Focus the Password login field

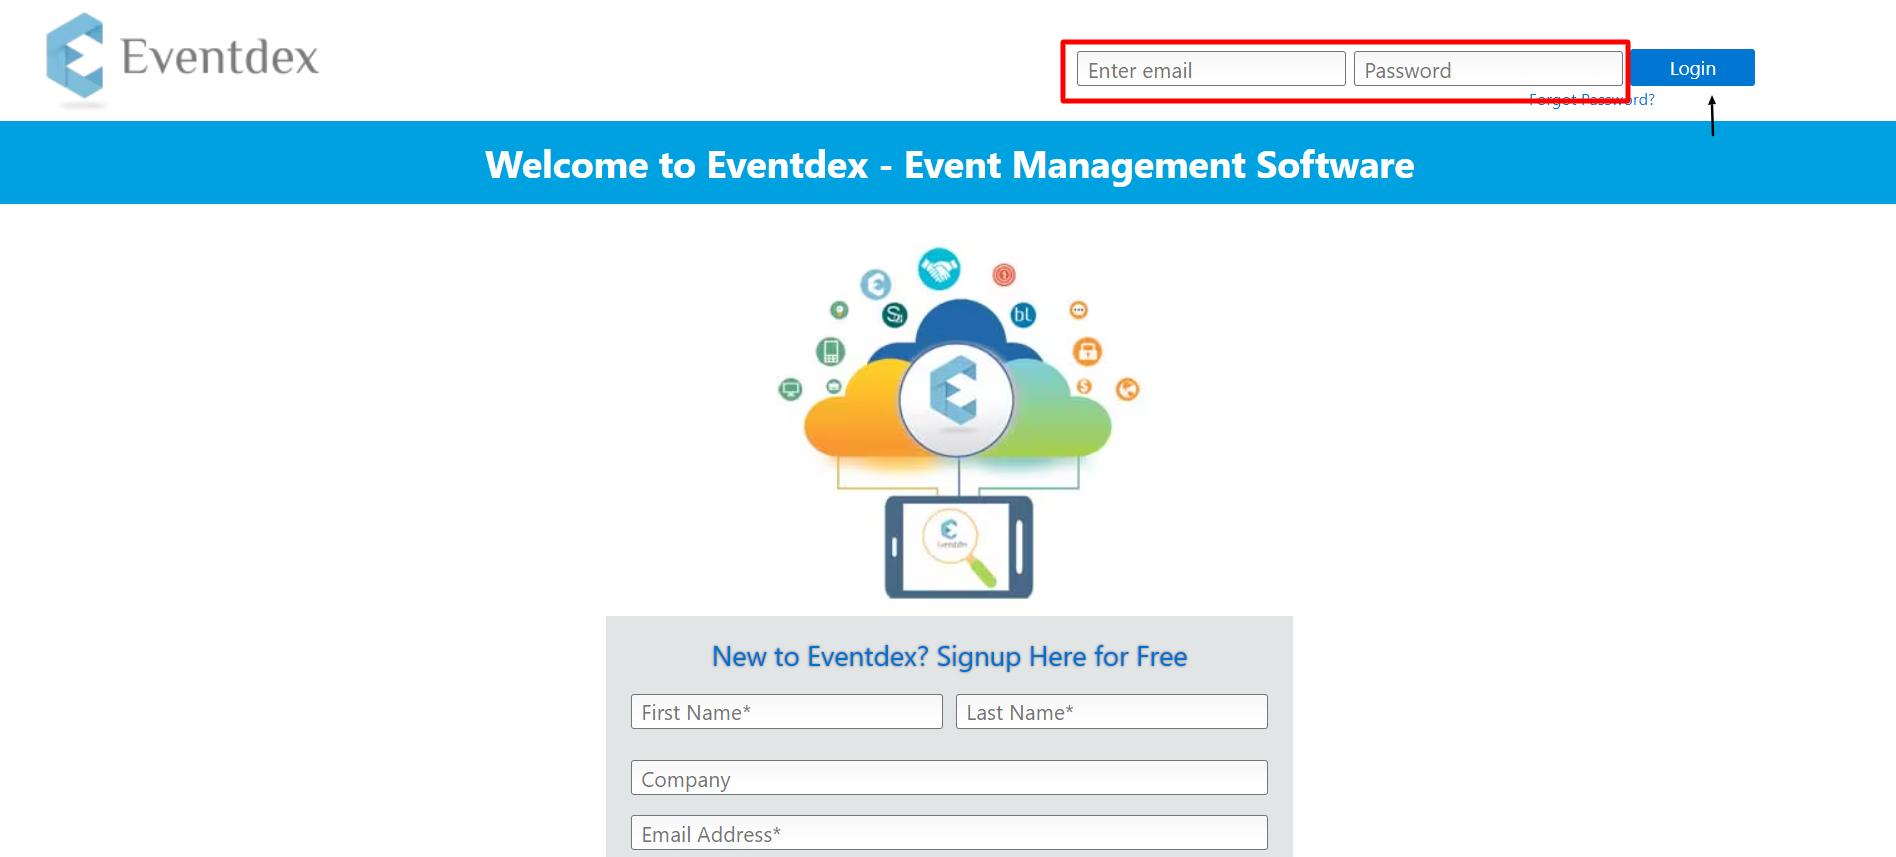pyautogui.click(x=1488, y=69)
